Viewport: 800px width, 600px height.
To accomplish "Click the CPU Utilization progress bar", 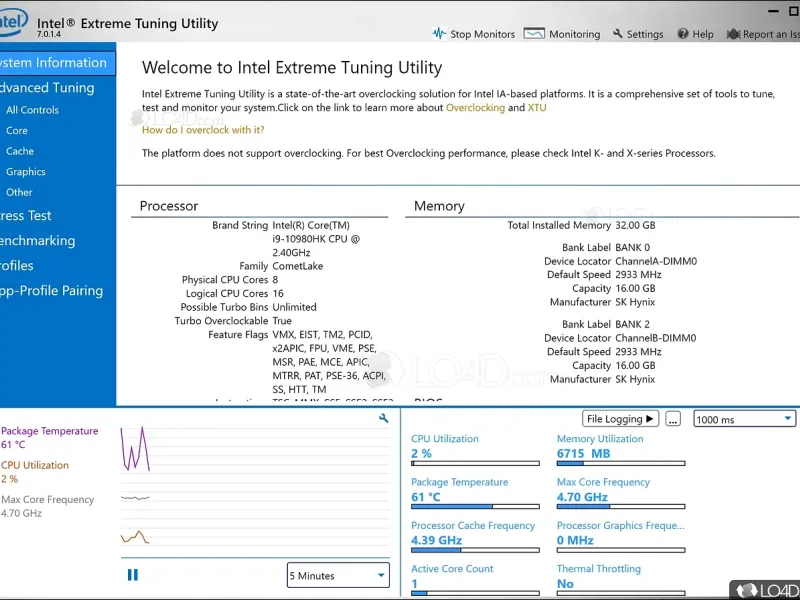I will coord(475,463).
